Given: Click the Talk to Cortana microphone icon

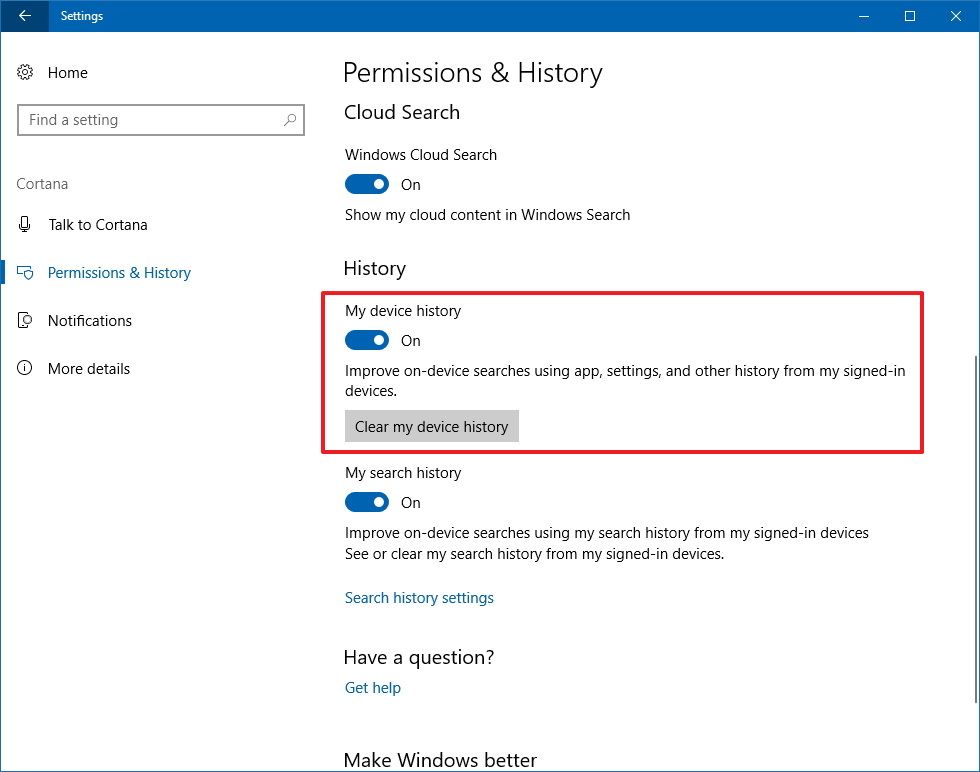Looking at the screenshot, I should point(24,224).
